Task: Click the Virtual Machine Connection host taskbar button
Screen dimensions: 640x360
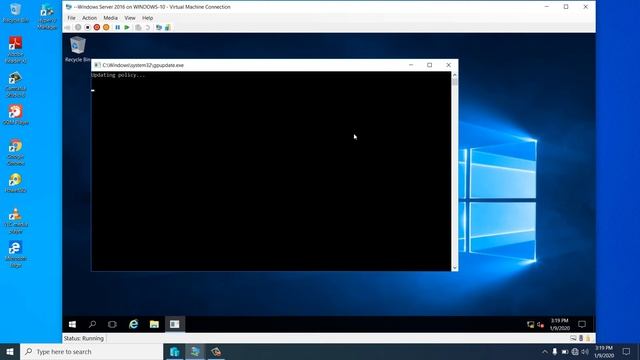Action: point(195,351)
